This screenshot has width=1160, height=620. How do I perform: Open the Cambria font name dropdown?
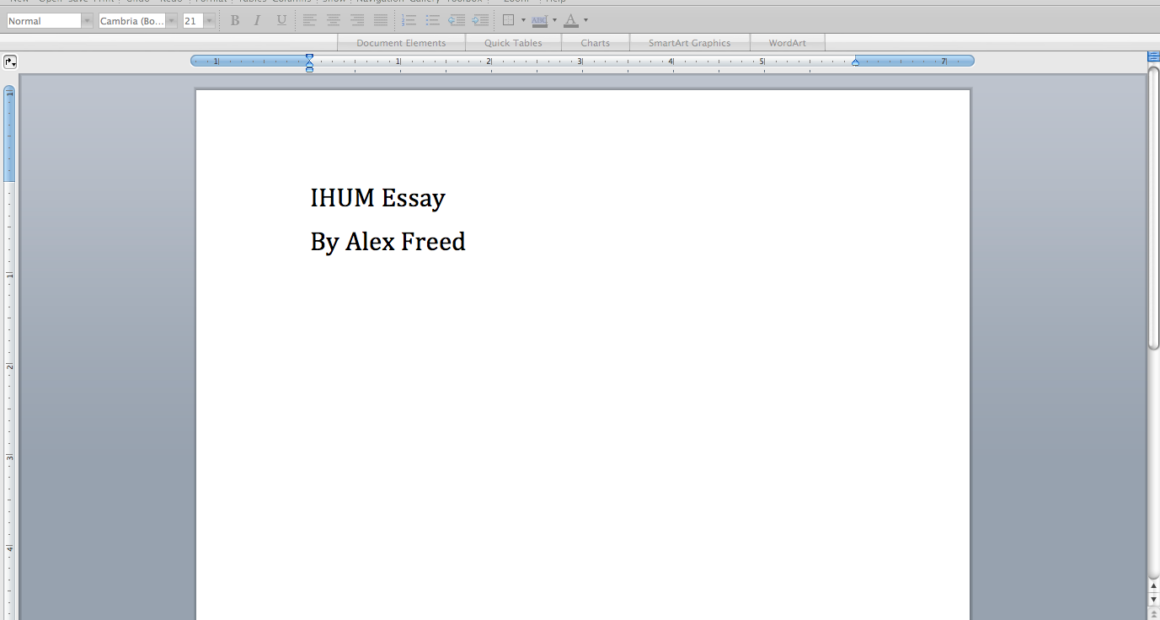tap(171, 21)
